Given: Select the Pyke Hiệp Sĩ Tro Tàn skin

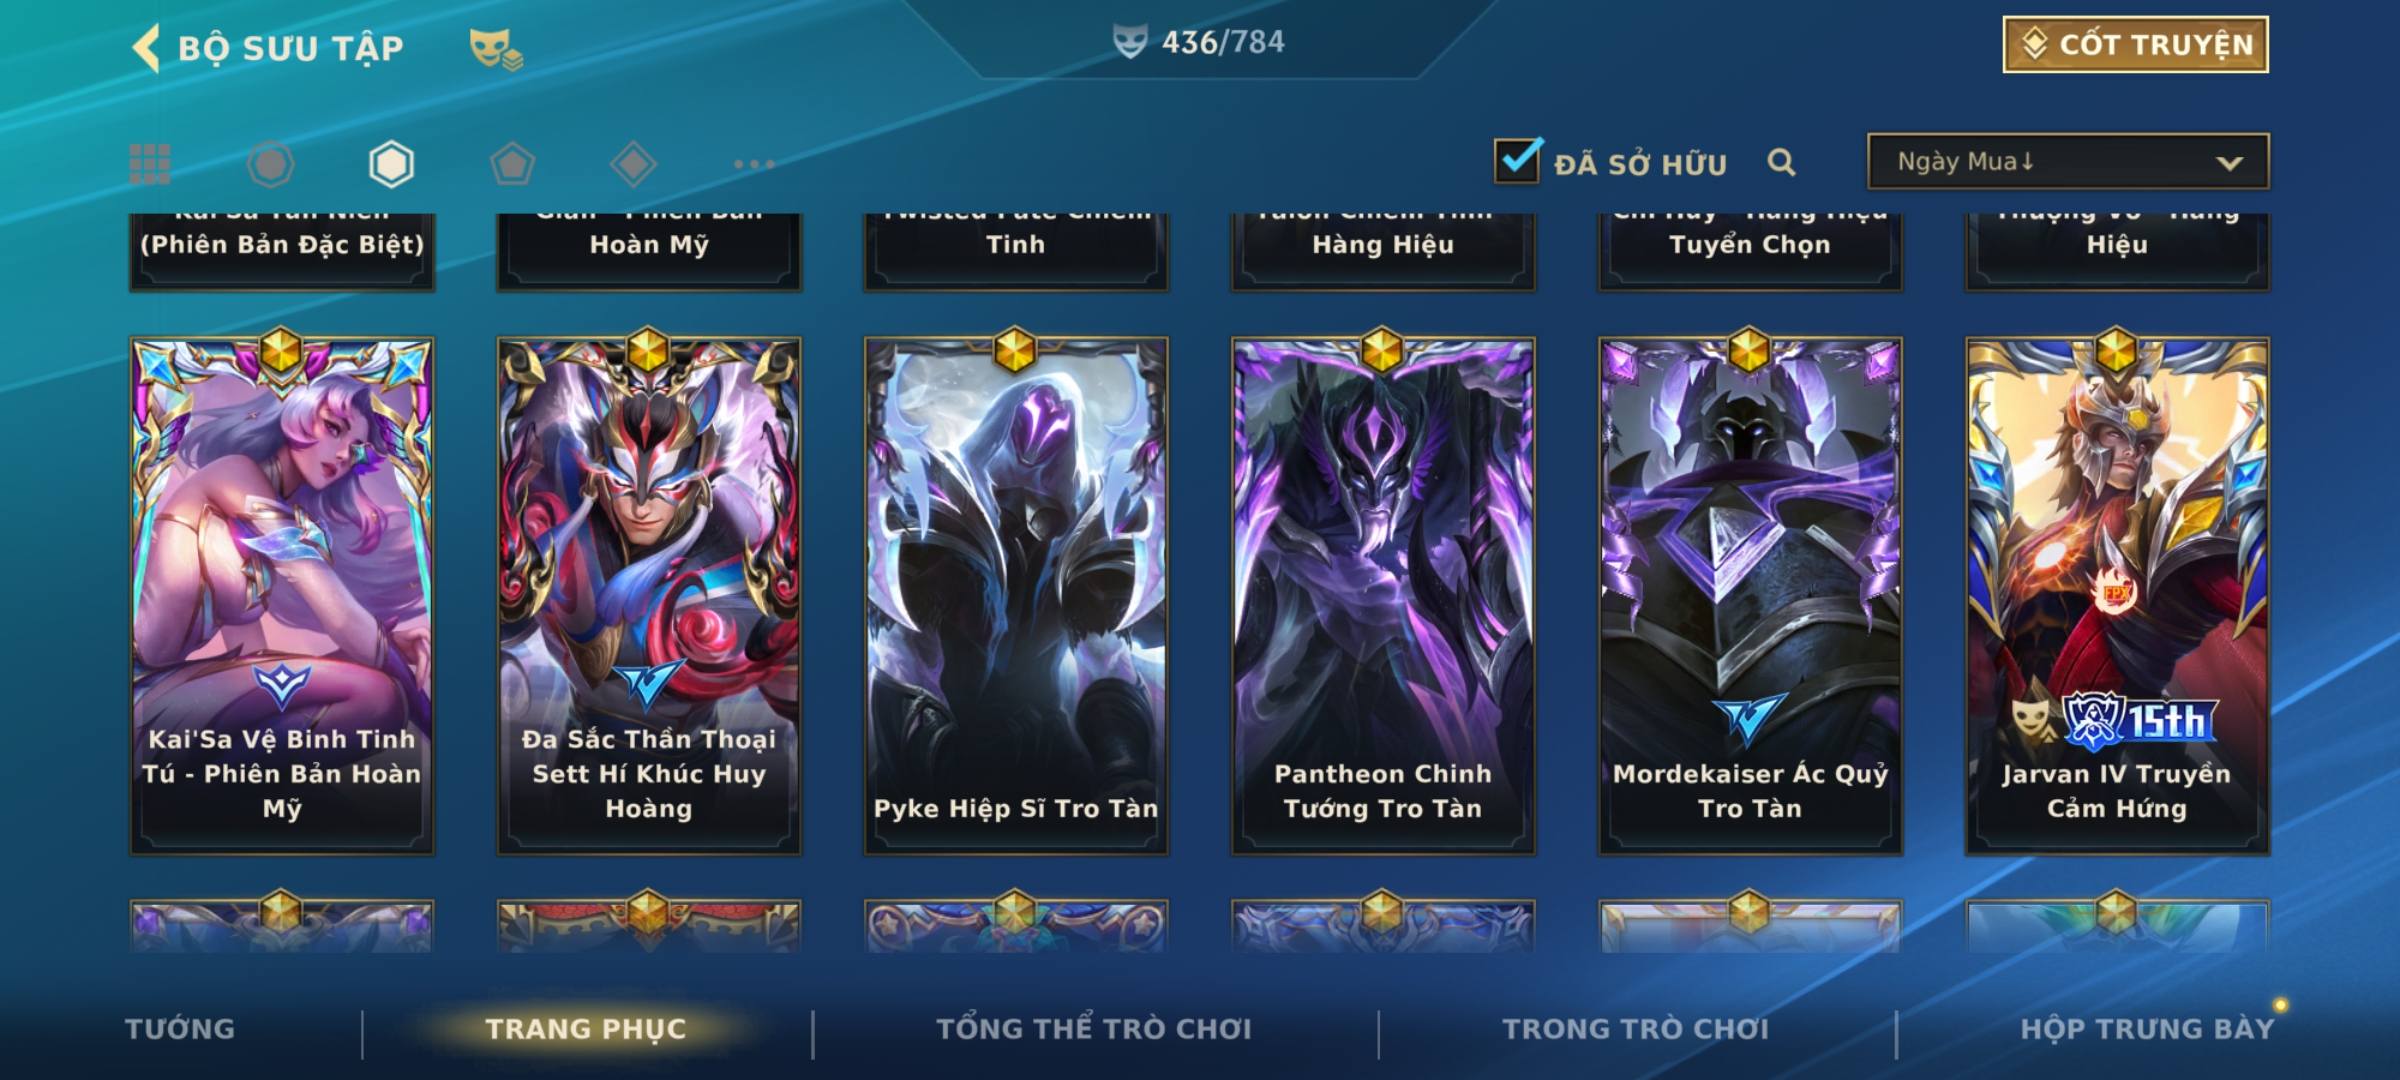Looking at the screenshot, I should (x=1016, y=596).
